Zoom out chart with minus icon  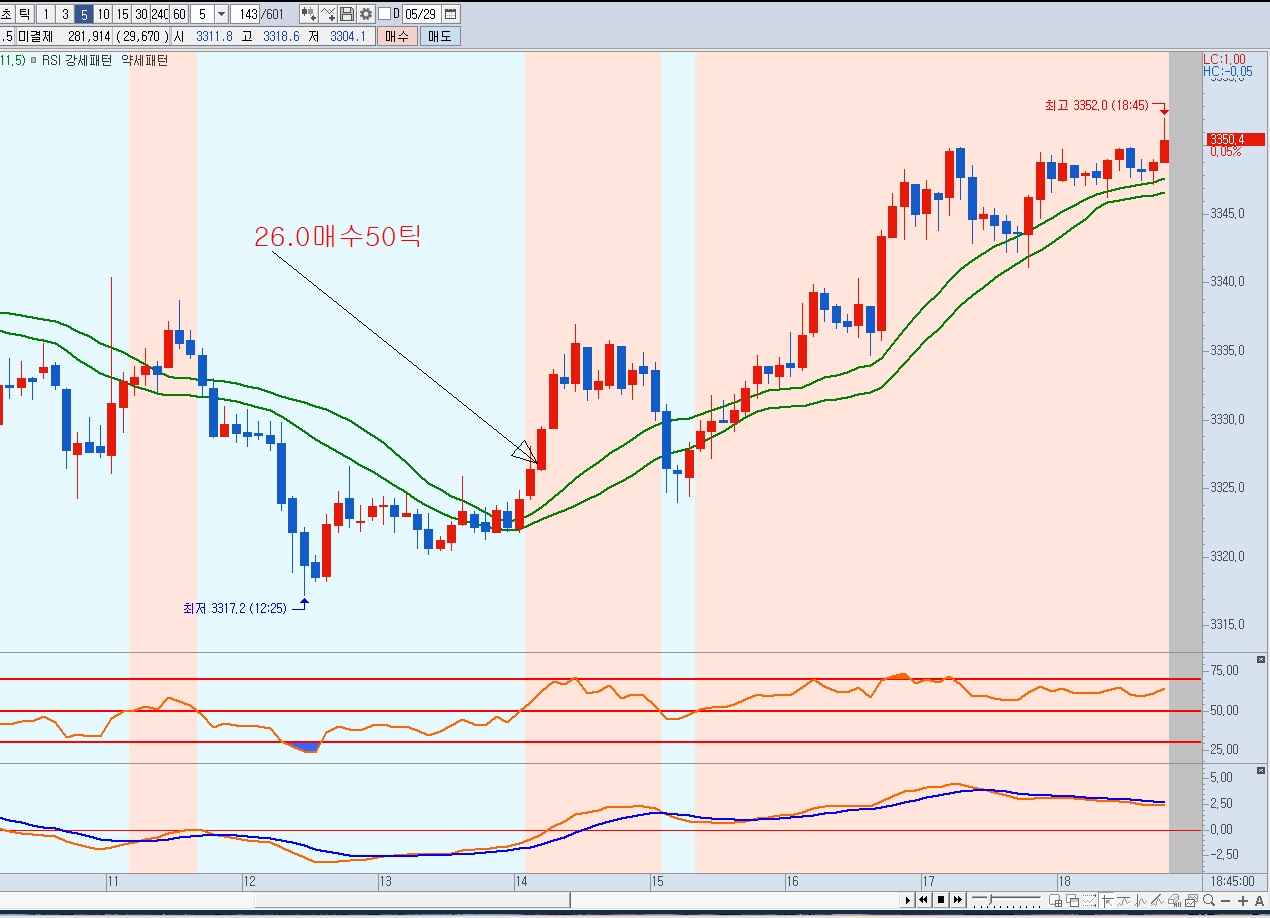coord(1225,901)
